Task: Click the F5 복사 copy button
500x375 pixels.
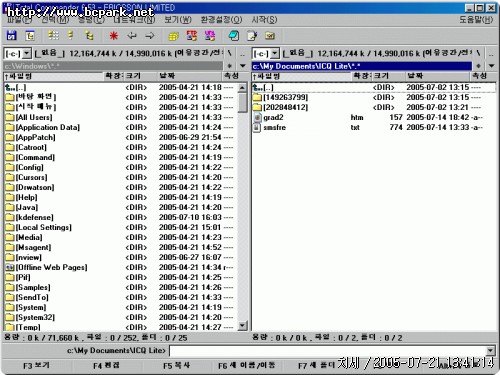Action: 176,366
